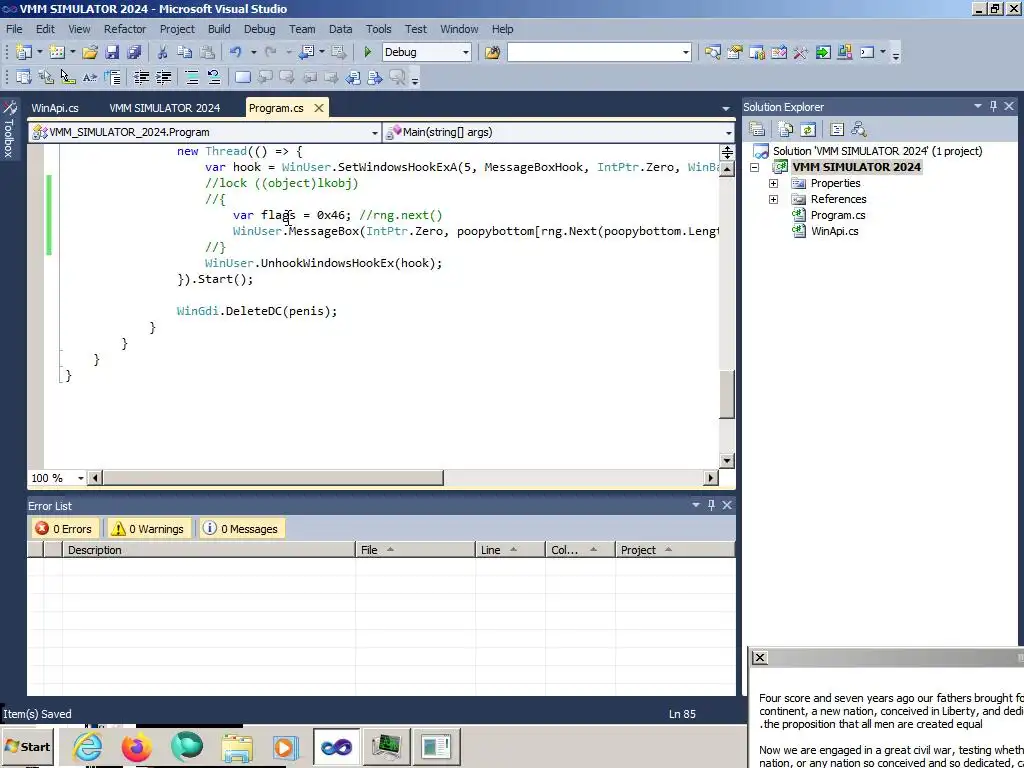Viewport: 1024px width, 768px height.
Task: Open the Toolbox side panel
Action: tap(9, 129)
